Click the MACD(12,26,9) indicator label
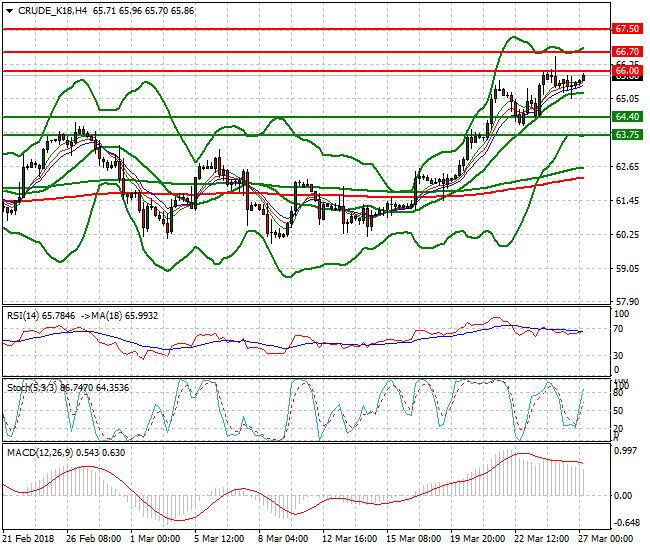The width and height of the screenshot is (650, 550). [40, 453]
